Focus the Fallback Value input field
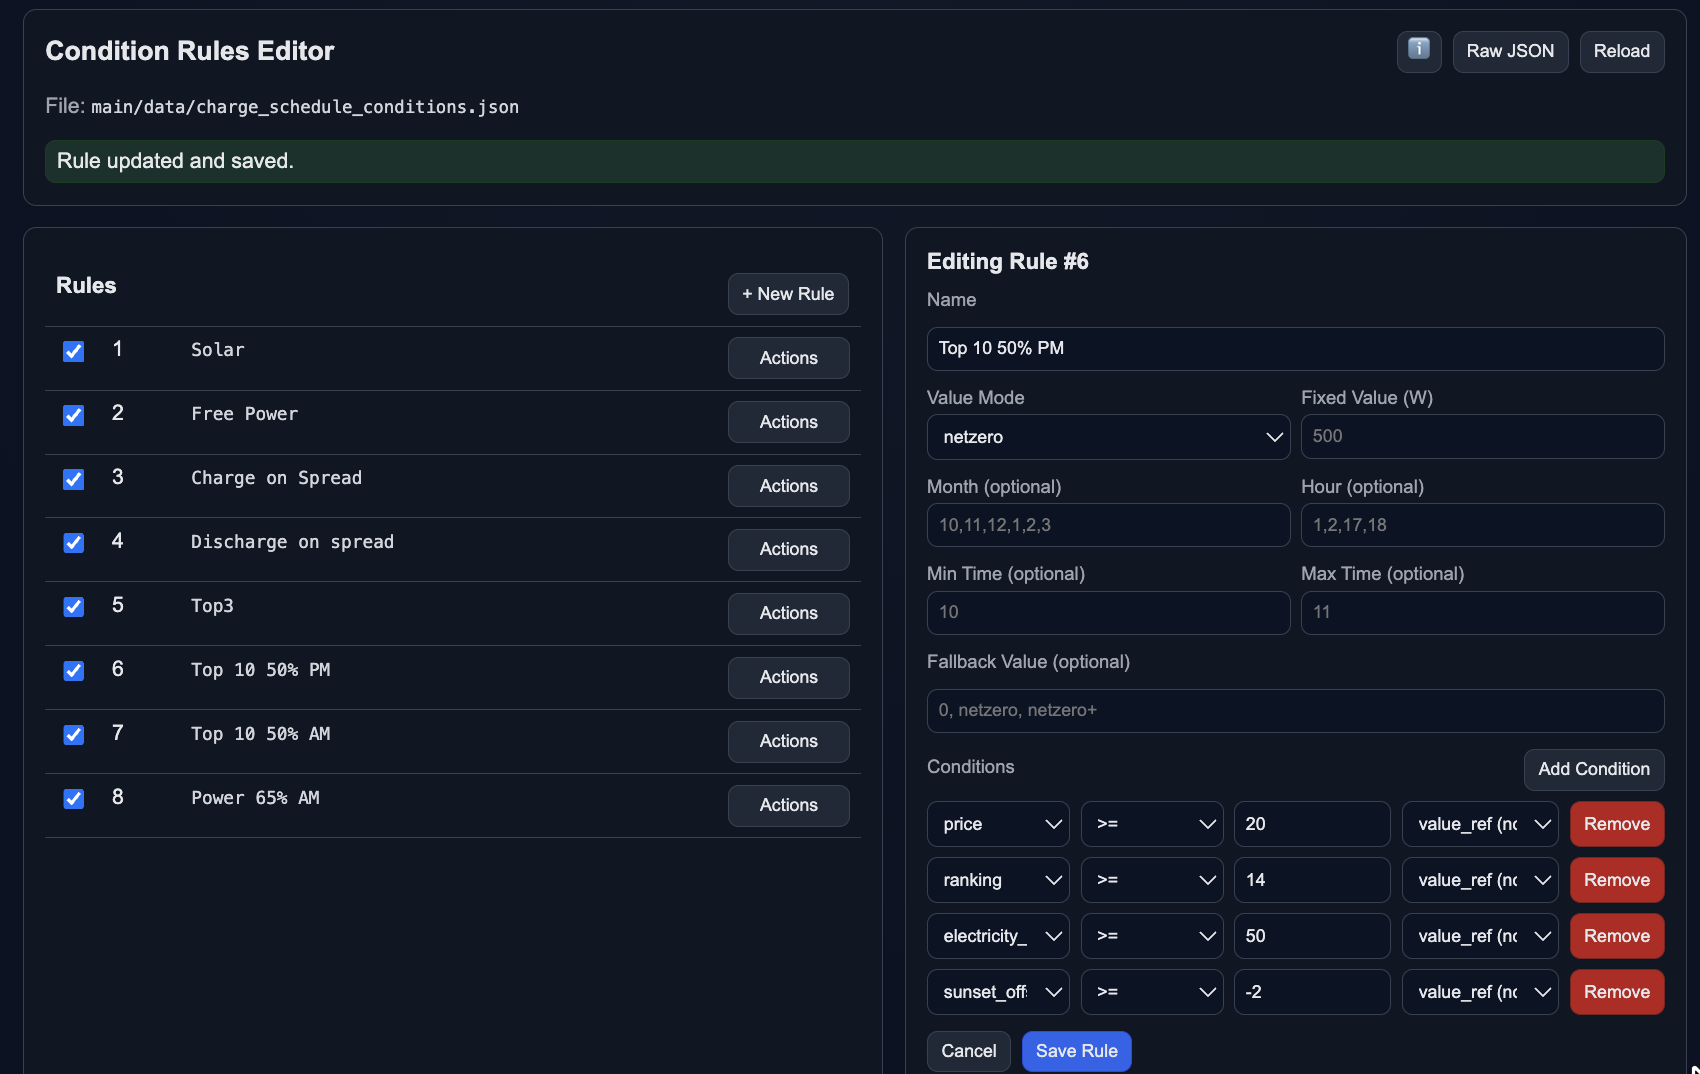The height and width of the screenshot is (1074, 1700). (1295, 710)
